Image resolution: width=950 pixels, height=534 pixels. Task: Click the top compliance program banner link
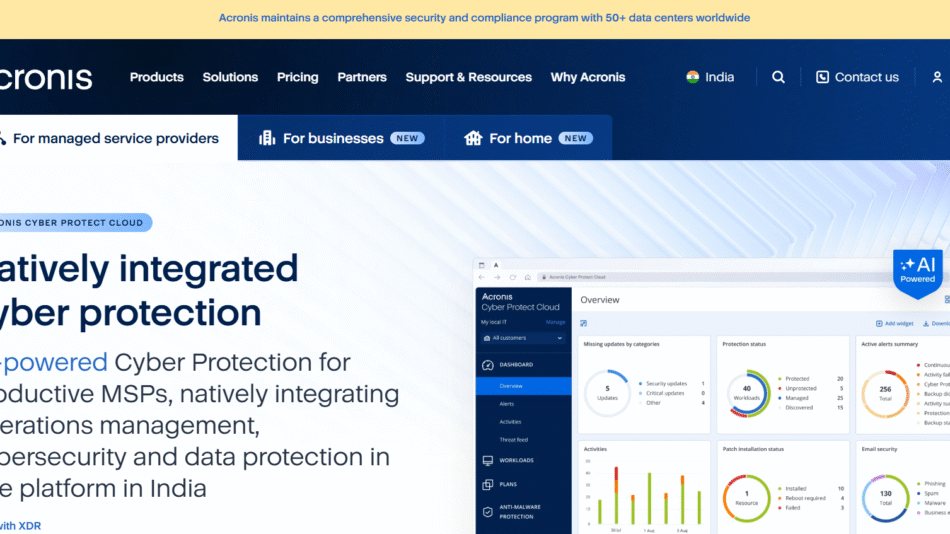(484, 18)
